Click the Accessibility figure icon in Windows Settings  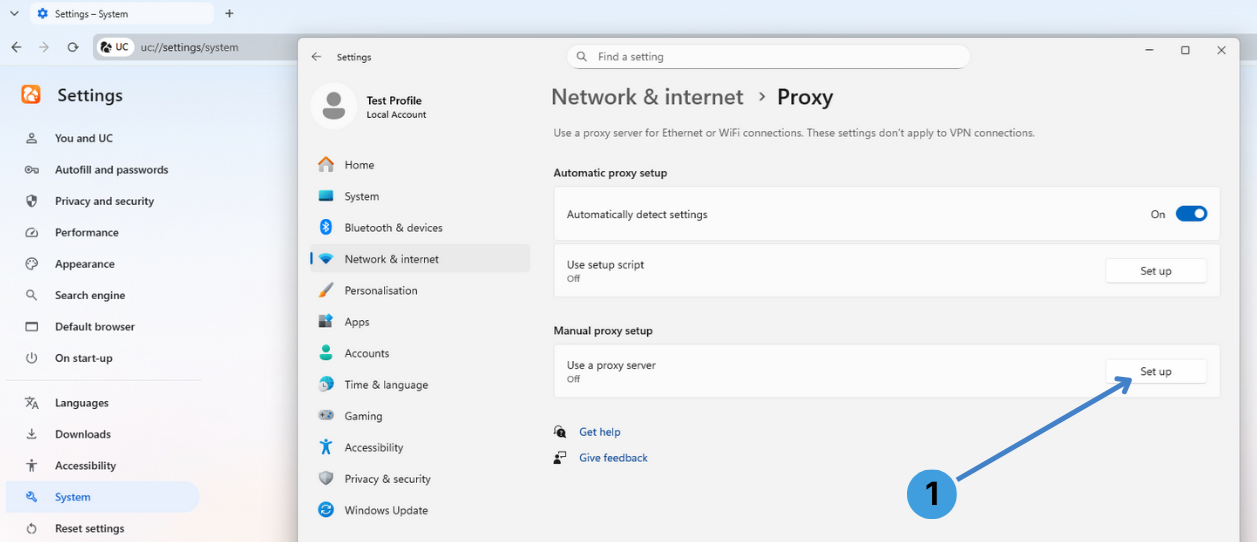coord(326,447)
